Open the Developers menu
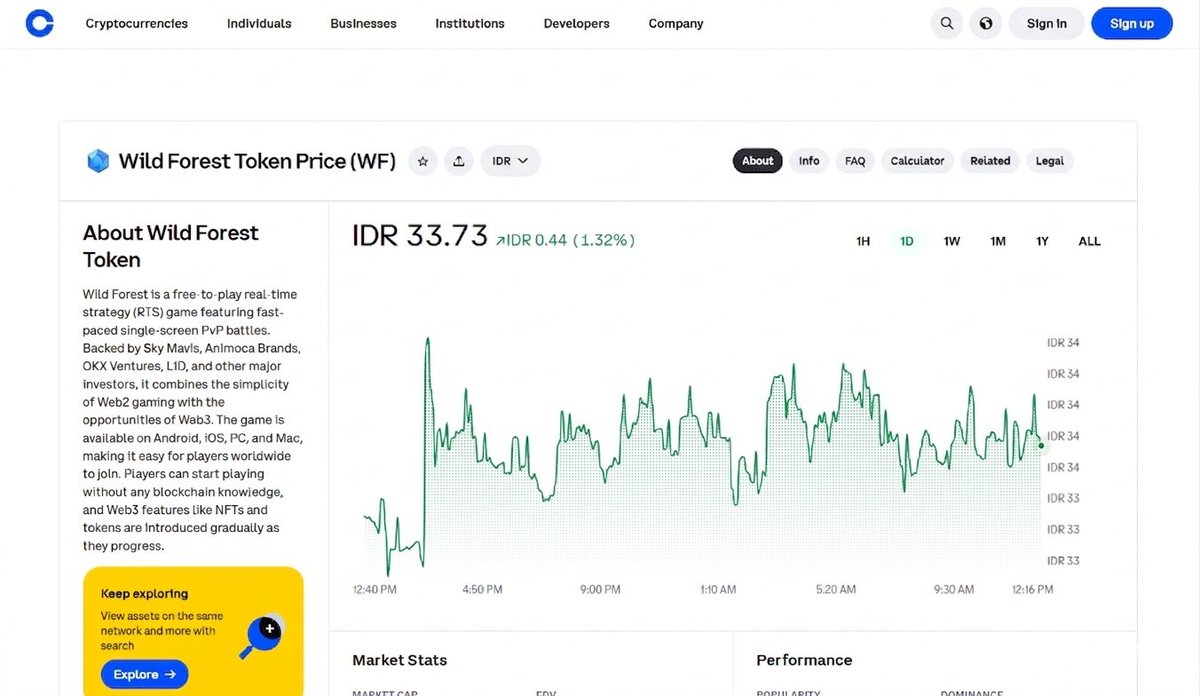 click(576, 23)
